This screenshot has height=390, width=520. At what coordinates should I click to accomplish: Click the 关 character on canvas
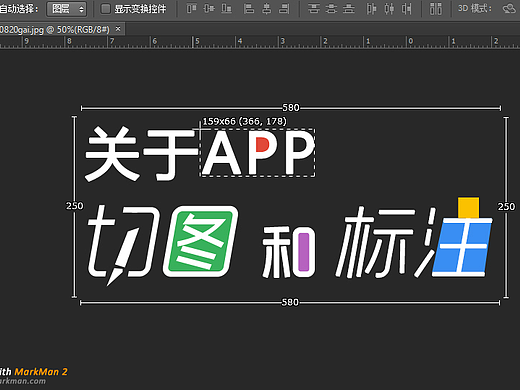(112, 154)
